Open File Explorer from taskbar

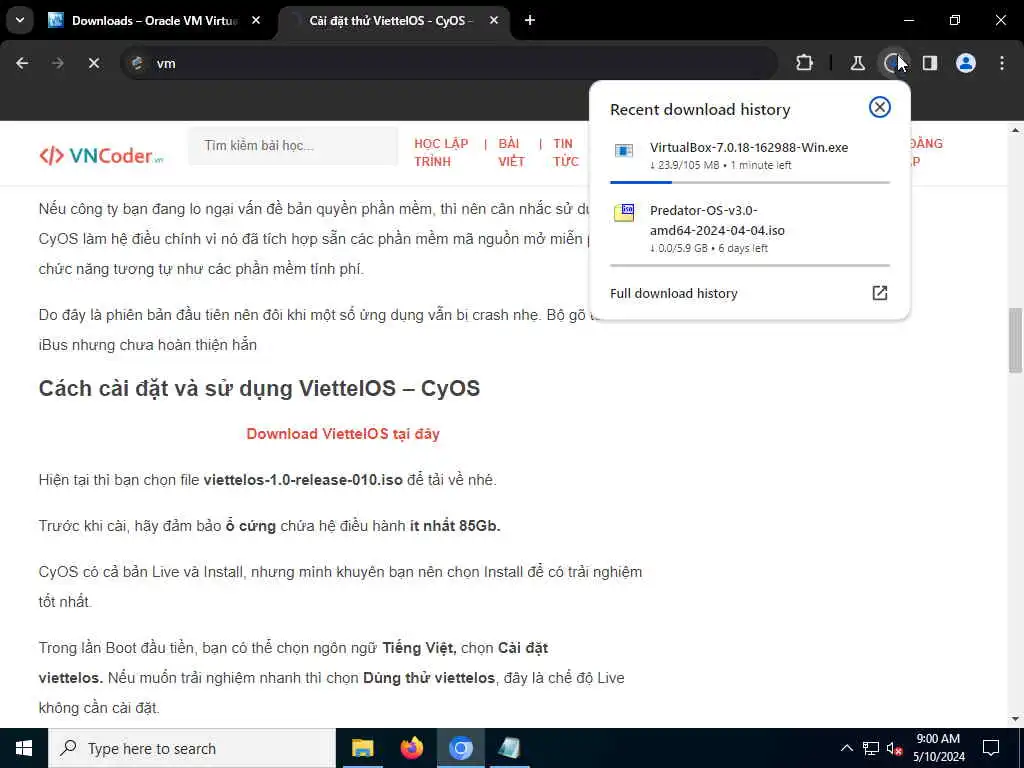click(x=362, y=748)
